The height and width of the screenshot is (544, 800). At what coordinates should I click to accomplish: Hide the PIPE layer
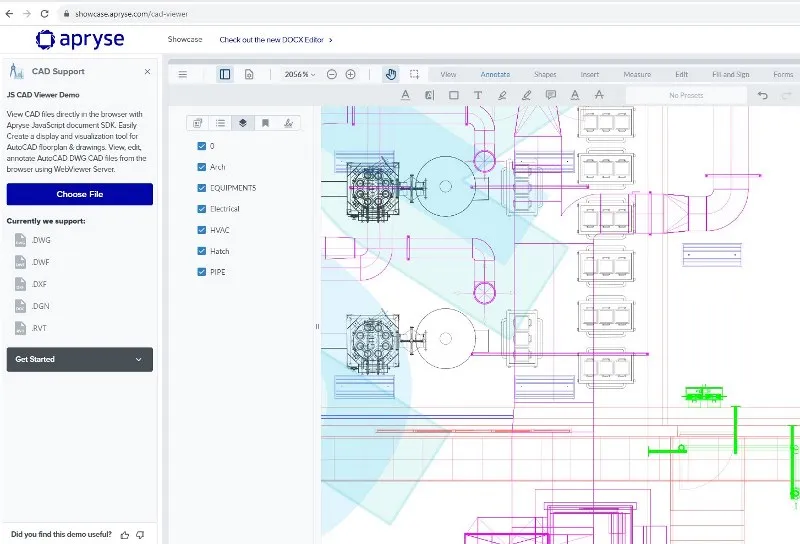pyautogui.click(x=202, y=272)
